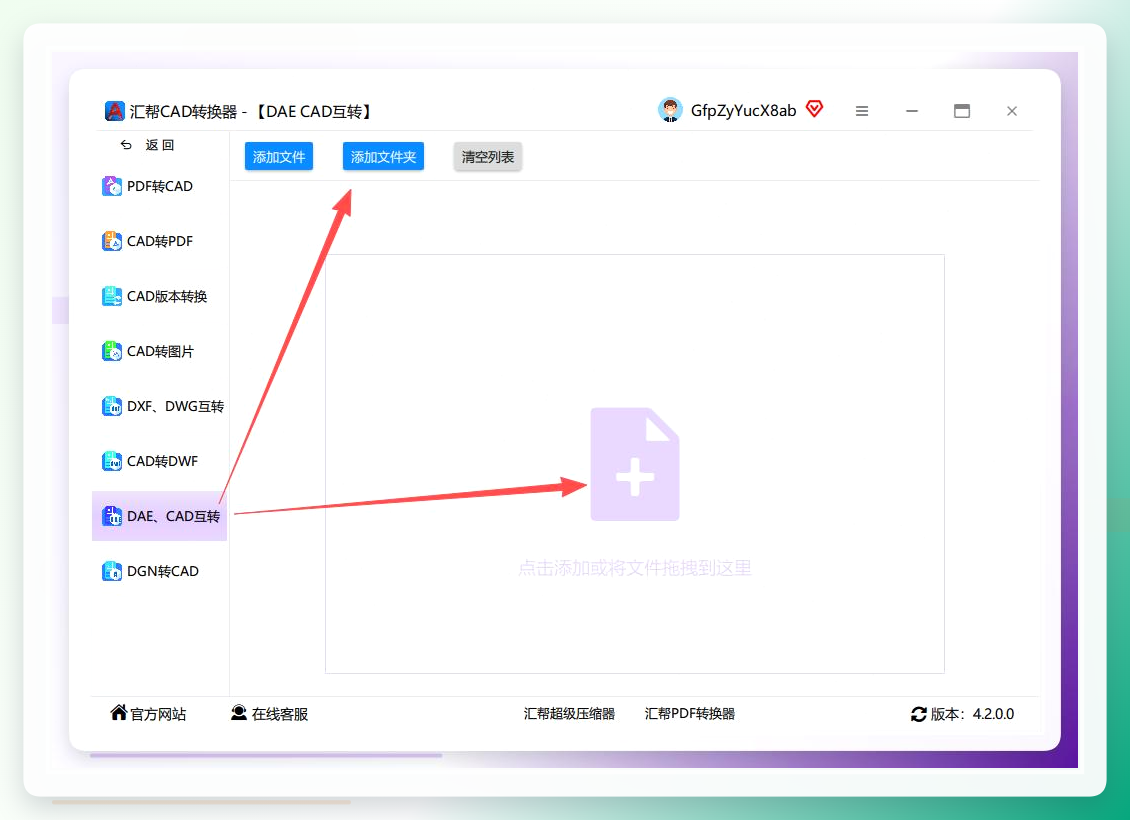Switch to the CAD版本转换 function

(x=160, y=296)
